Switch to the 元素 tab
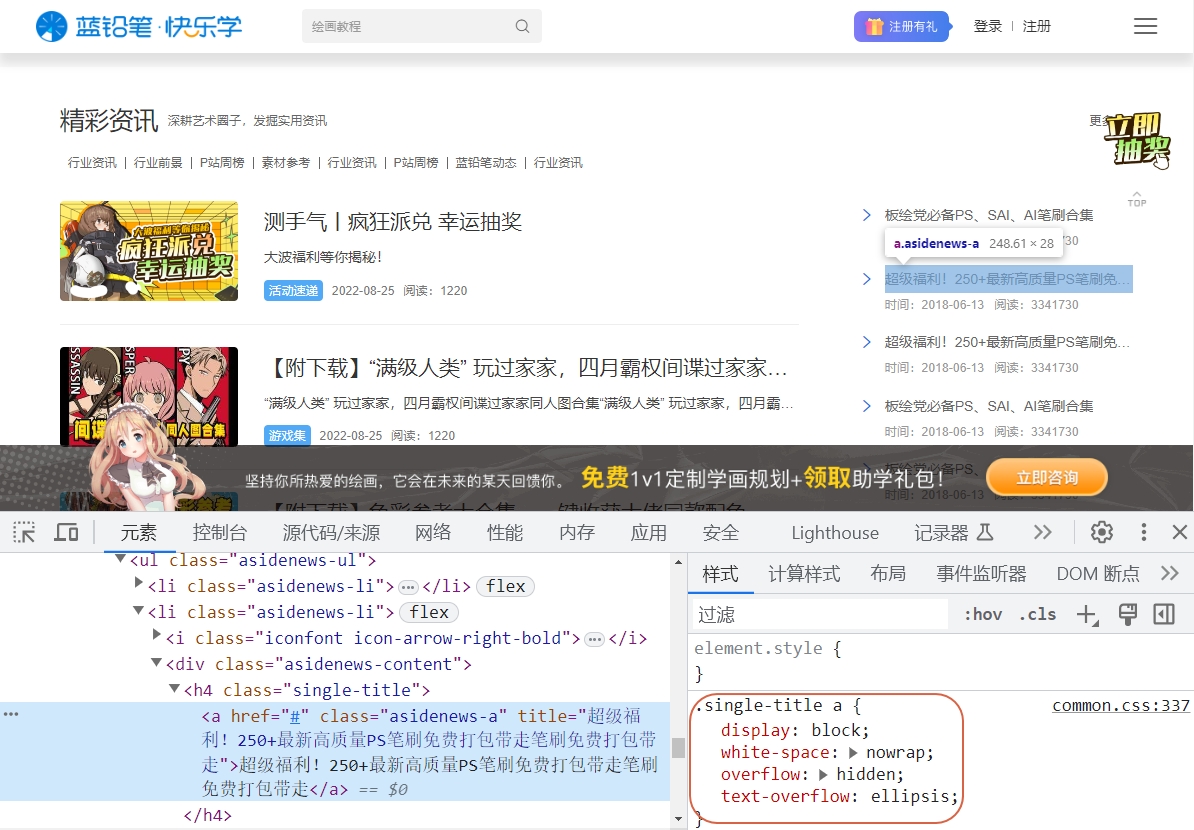This screenshot has width=1194, height=830. click(x=139, y=532)
